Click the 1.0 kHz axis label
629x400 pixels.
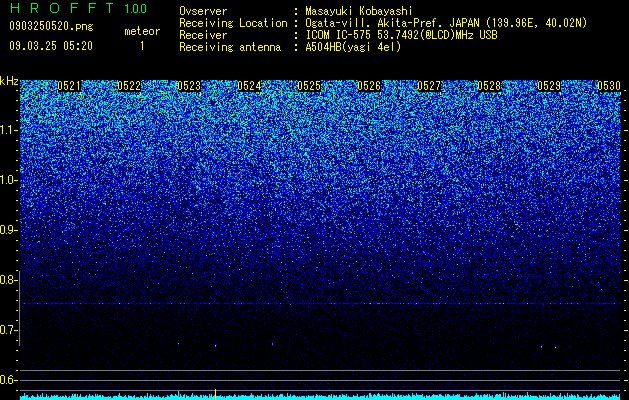coord(9,180)
